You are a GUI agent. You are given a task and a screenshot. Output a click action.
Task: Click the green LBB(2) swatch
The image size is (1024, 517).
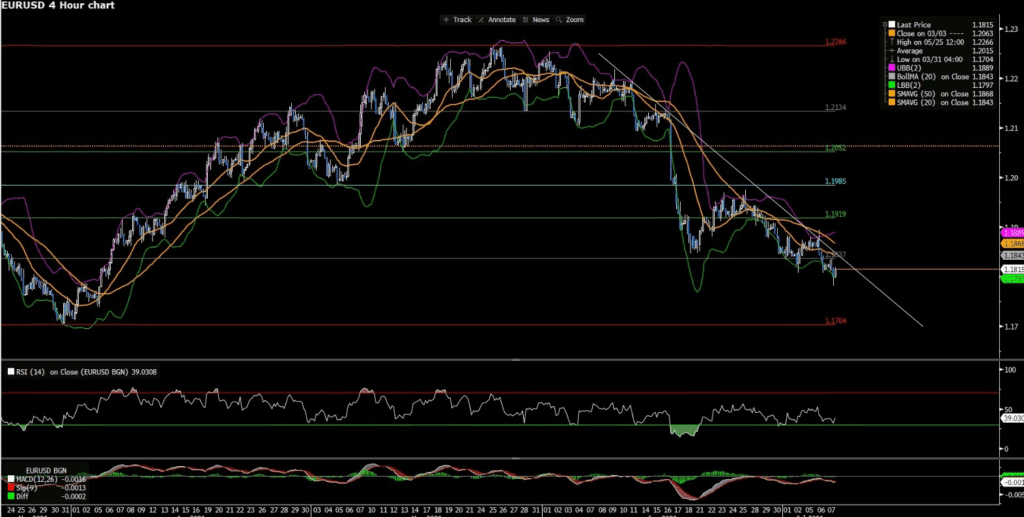892,85
